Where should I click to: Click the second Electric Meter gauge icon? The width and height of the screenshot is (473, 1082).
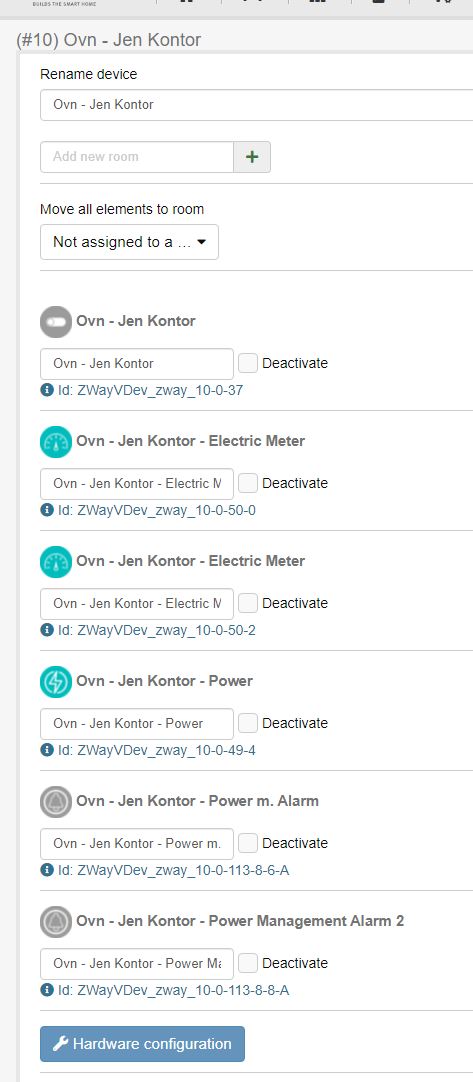coord(56,562)
